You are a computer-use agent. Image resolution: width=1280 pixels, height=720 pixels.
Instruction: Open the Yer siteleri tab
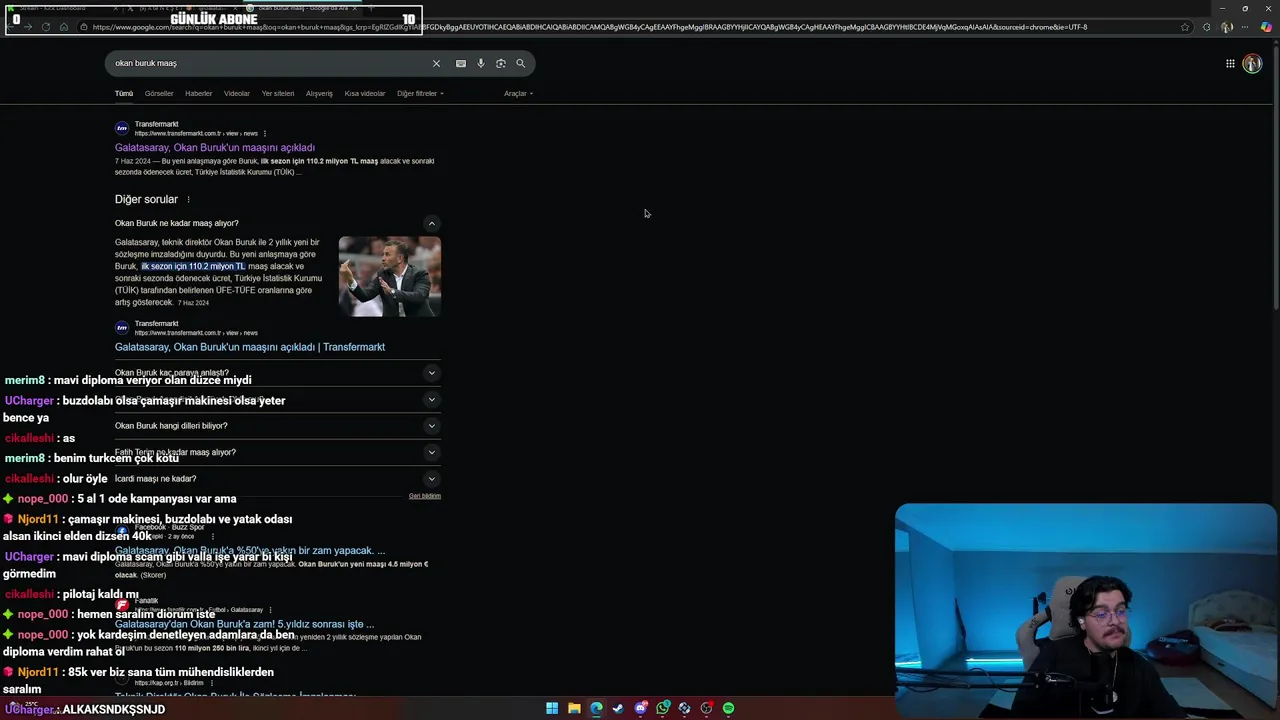(278, 93)
